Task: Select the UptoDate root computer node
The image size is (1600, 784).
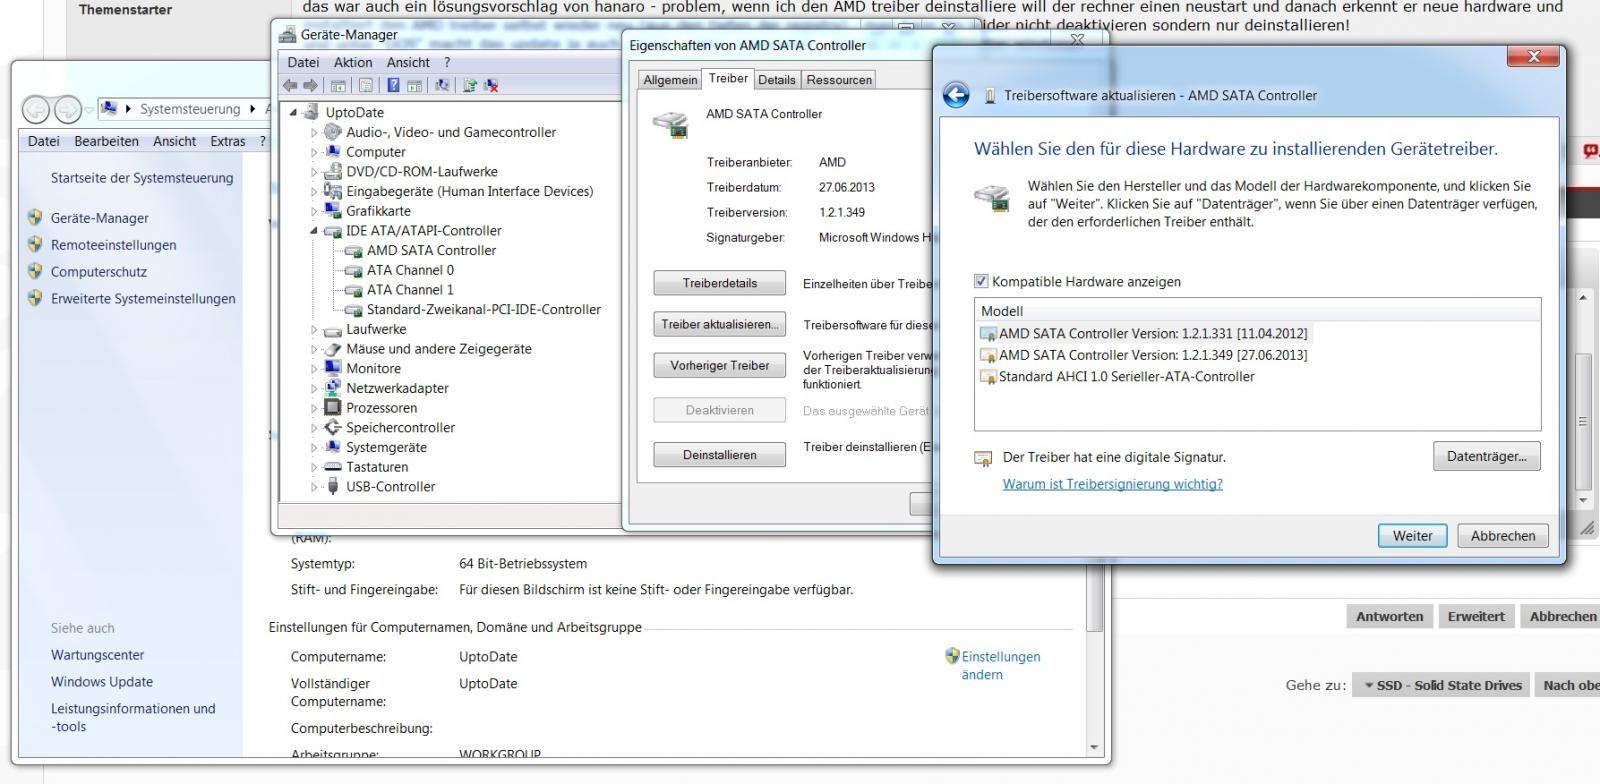Action: coord(355,112)
